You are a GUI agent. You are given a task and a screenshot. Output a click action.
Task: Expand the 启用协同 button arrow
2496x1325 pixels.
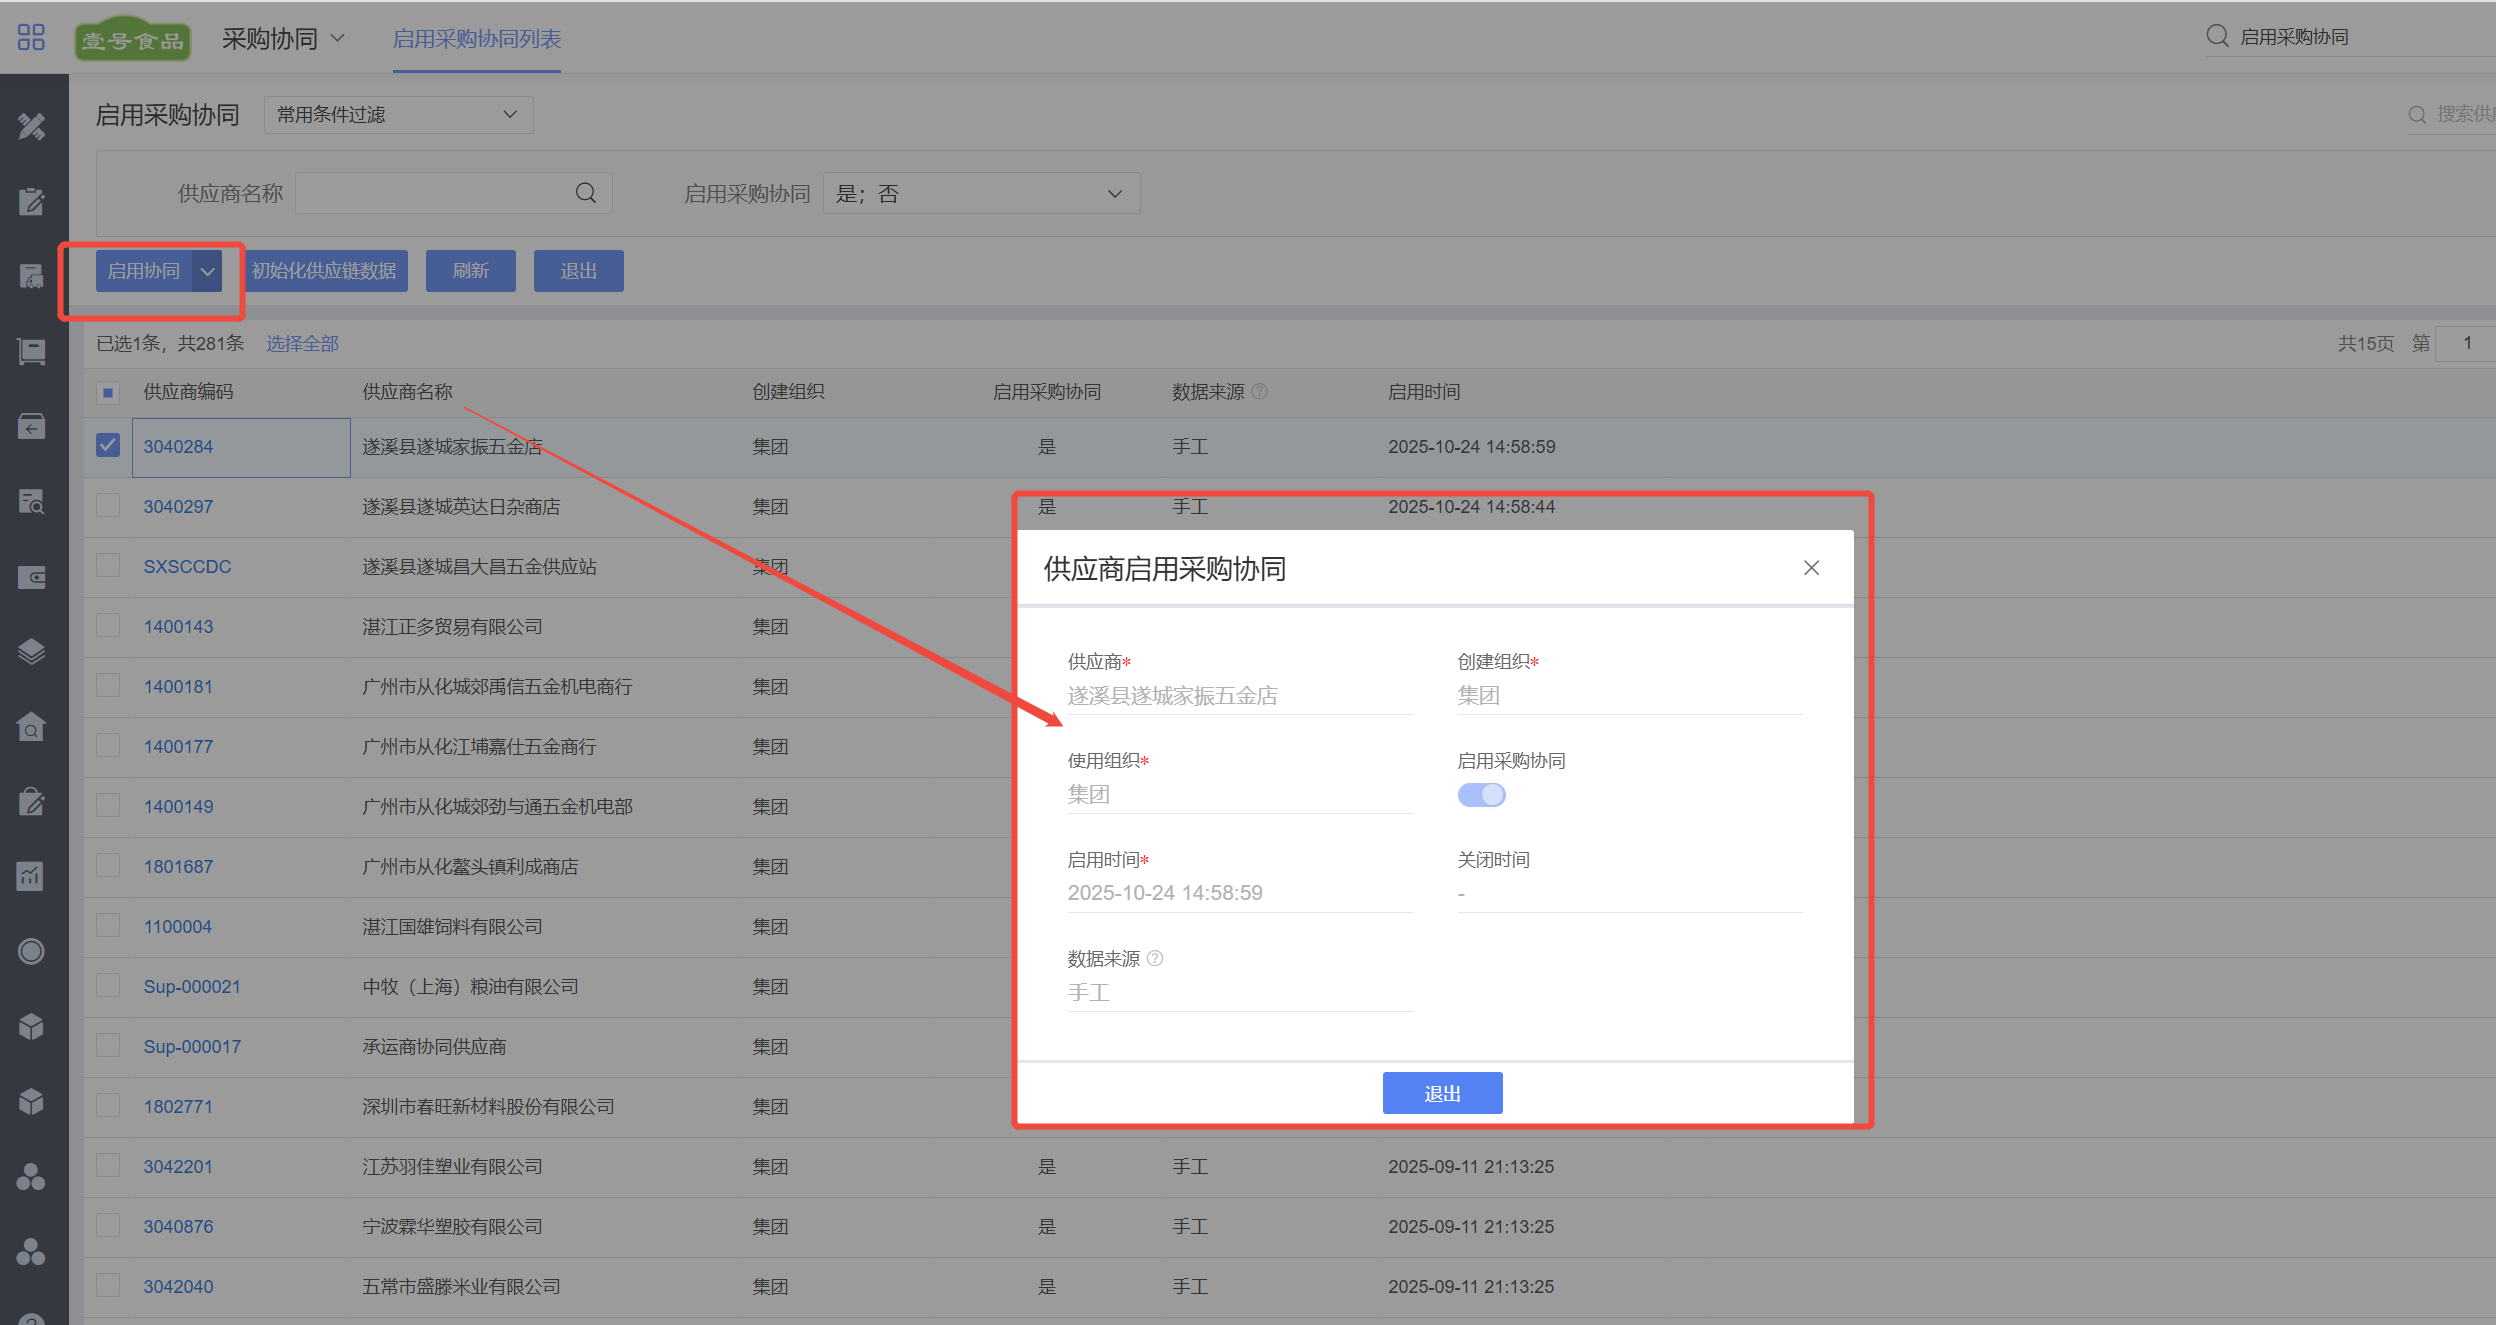point(208,271)
